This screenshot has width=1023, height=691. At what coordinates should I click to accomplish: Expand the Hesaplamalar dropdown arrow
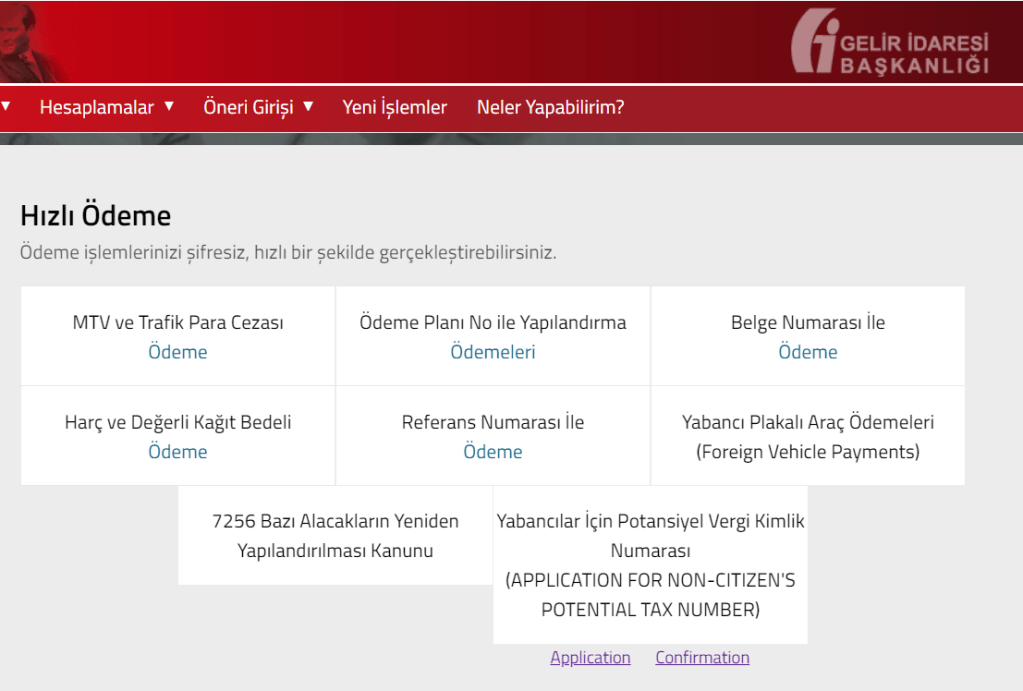(169, 106)
